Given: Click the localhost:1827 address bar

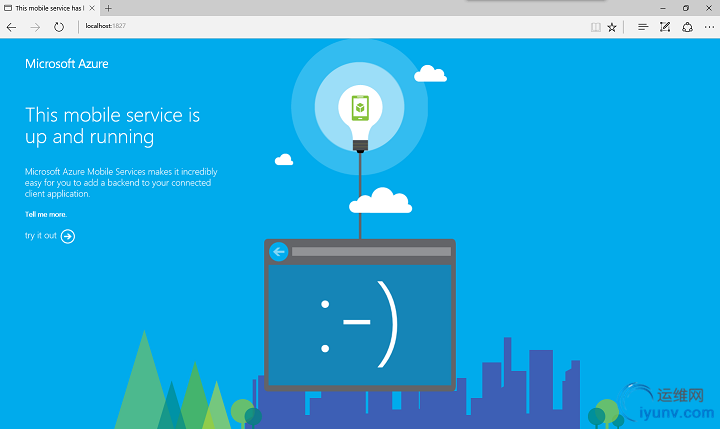Looking at the screenshot, I should tap(105, 26).
